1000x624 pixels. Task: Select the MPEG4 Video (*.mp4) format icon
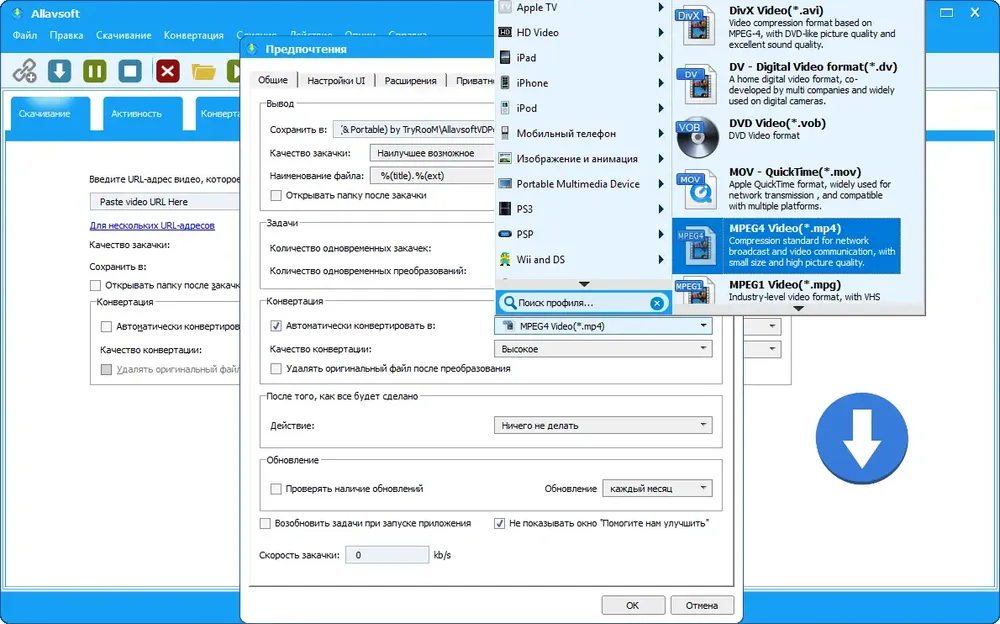696,246
